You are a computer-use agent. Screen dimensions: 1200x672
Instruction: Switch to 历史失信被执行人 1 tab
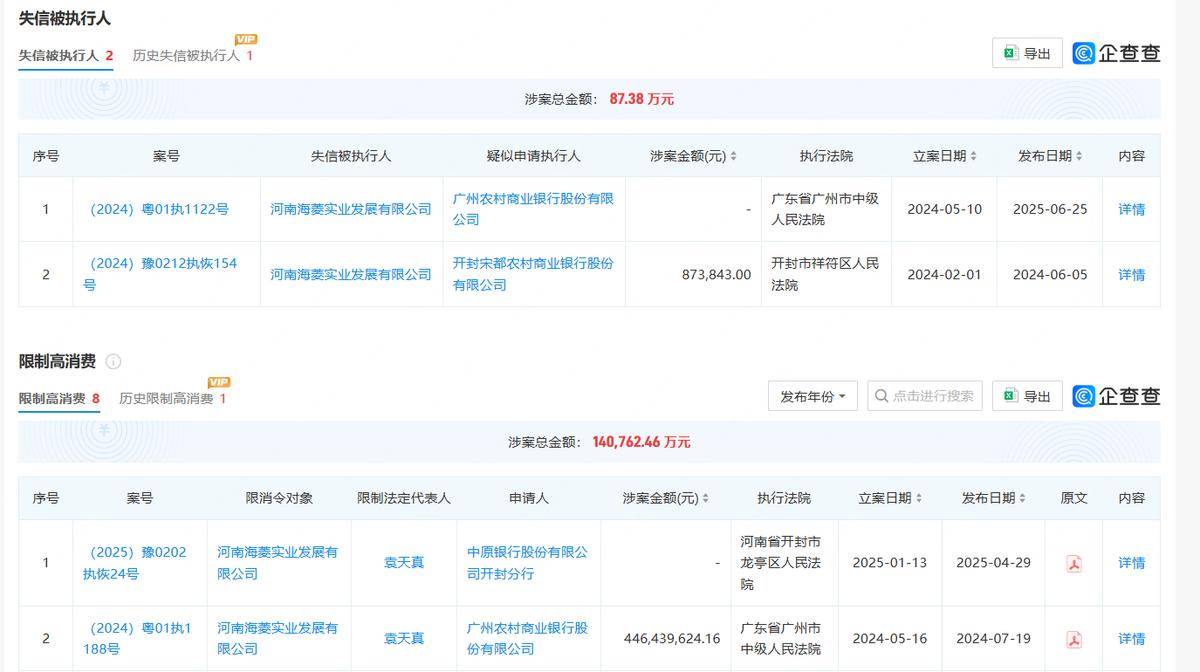pos(193,56)
